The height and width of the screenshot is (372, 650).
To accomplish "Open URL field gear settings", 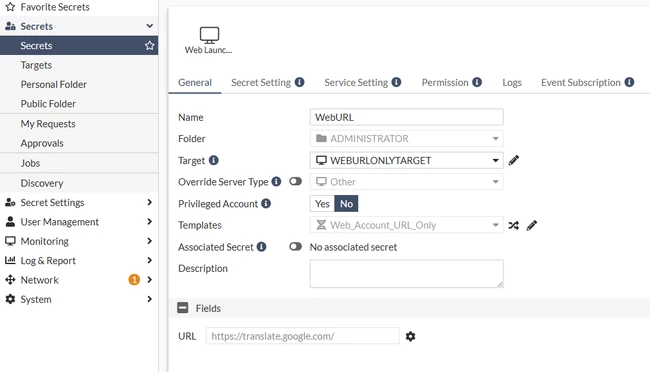I will click(x=410, y=336).
